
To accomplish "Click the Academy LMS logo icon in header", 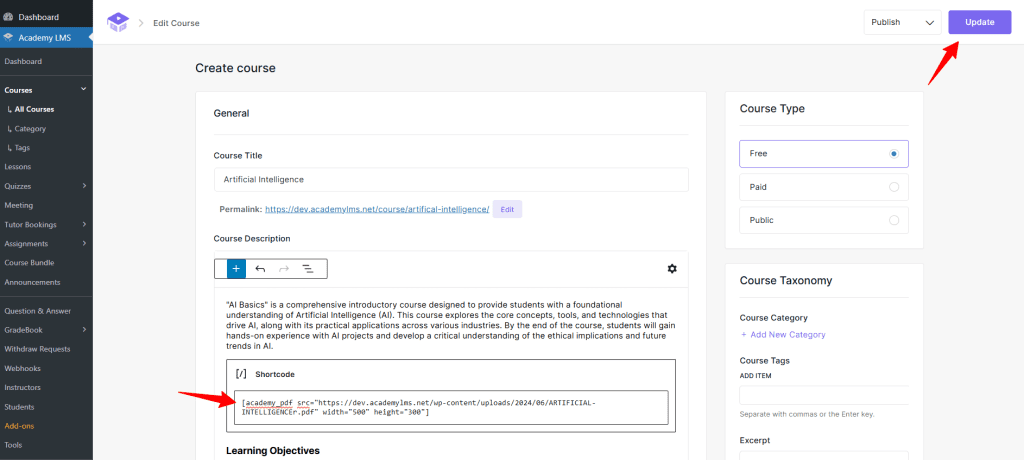I will tap(118, 22).
